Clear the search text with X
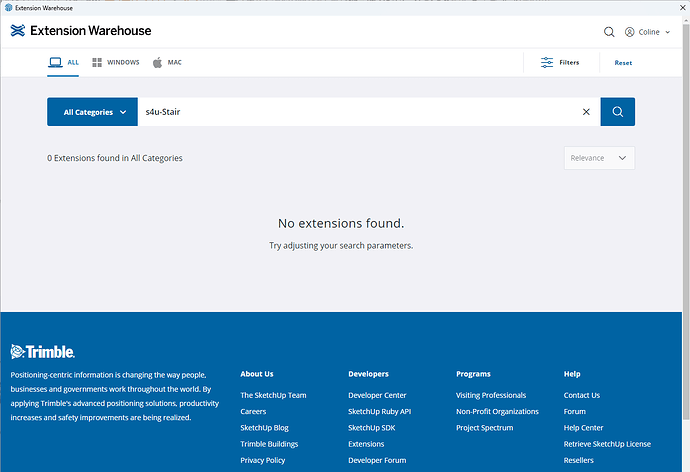 coord(586,112)
